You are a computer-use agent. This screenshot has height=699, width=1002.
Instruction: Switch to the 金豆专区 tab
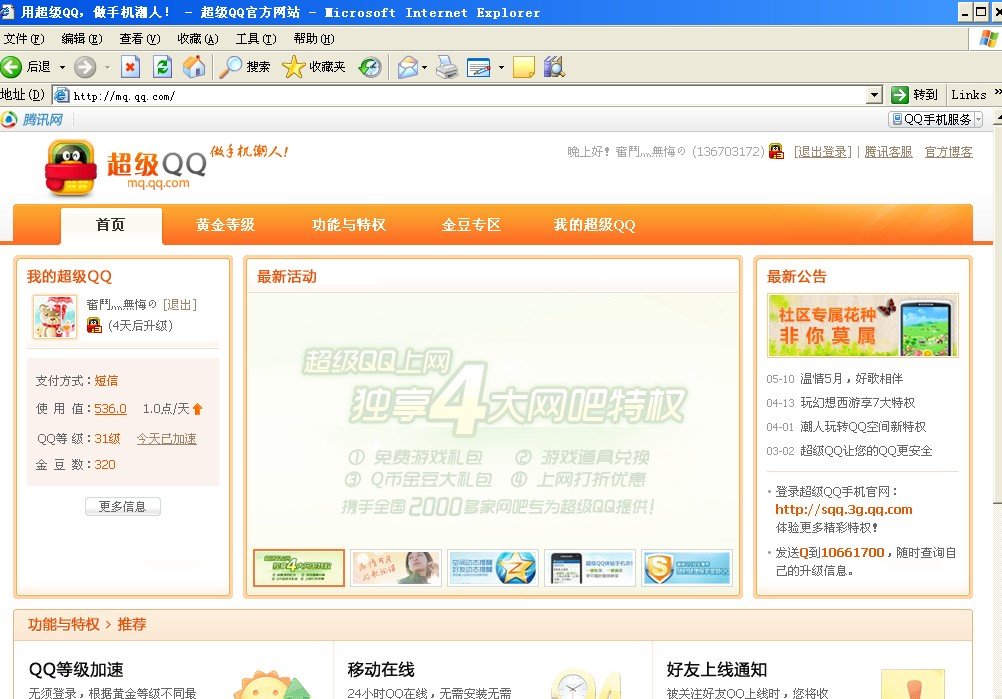point(472,224)
